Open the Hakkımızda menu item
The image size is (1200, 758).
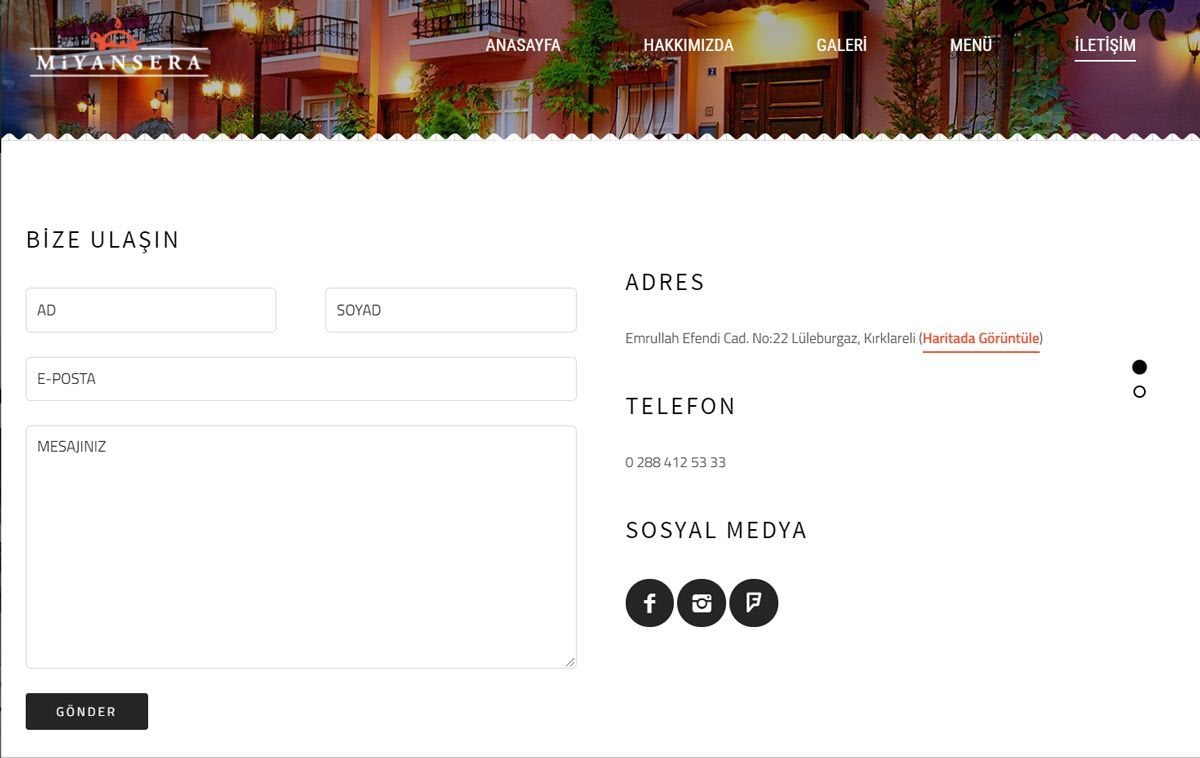688,45
